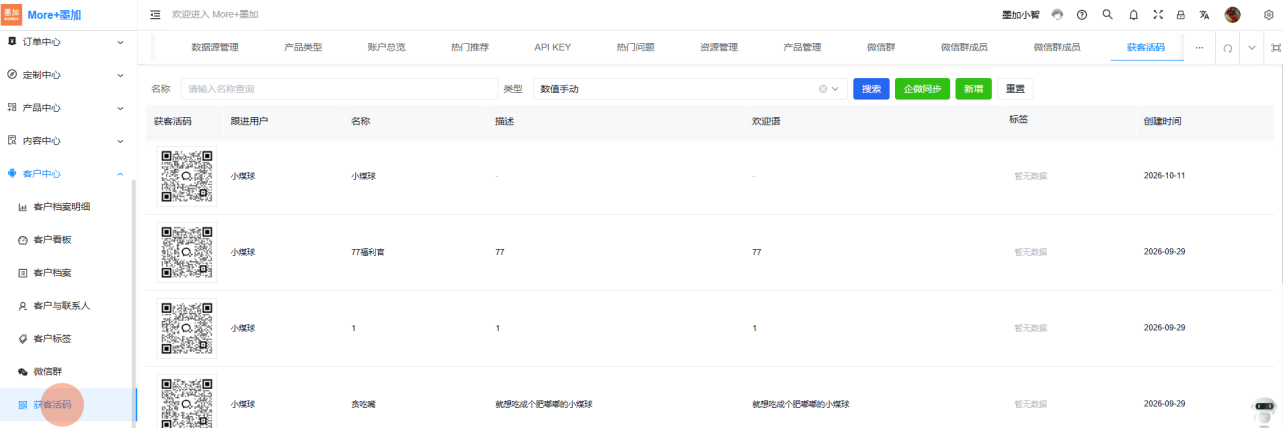1283x428 pixels.
Task: Collapse the 客户中心 menu chevron
Action: tap(120, 174)
